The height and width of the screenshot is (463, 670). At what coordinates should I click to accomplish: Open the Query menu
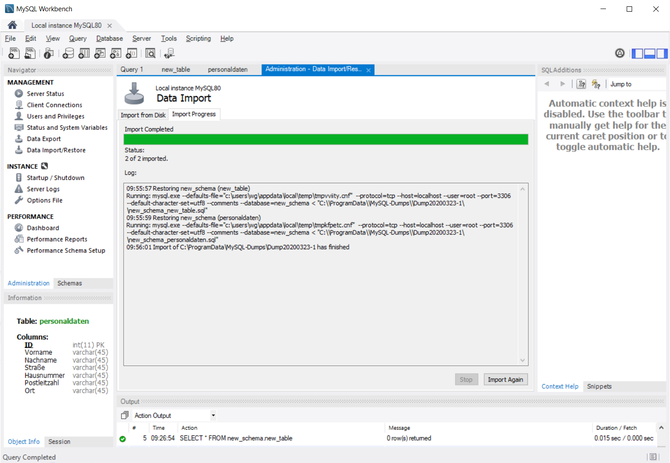pos(78,38)
